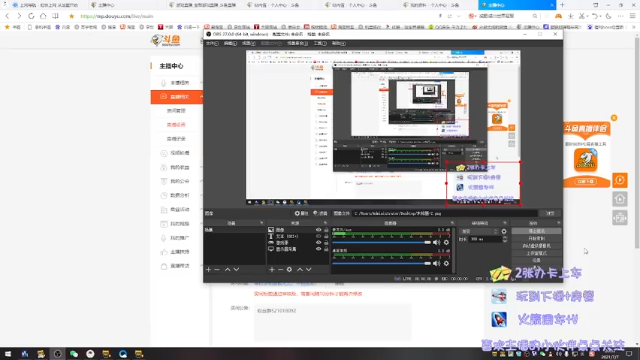Open the source Filters button in OBS
Viewport: 640px width, 360px height.
click(320, 213)
